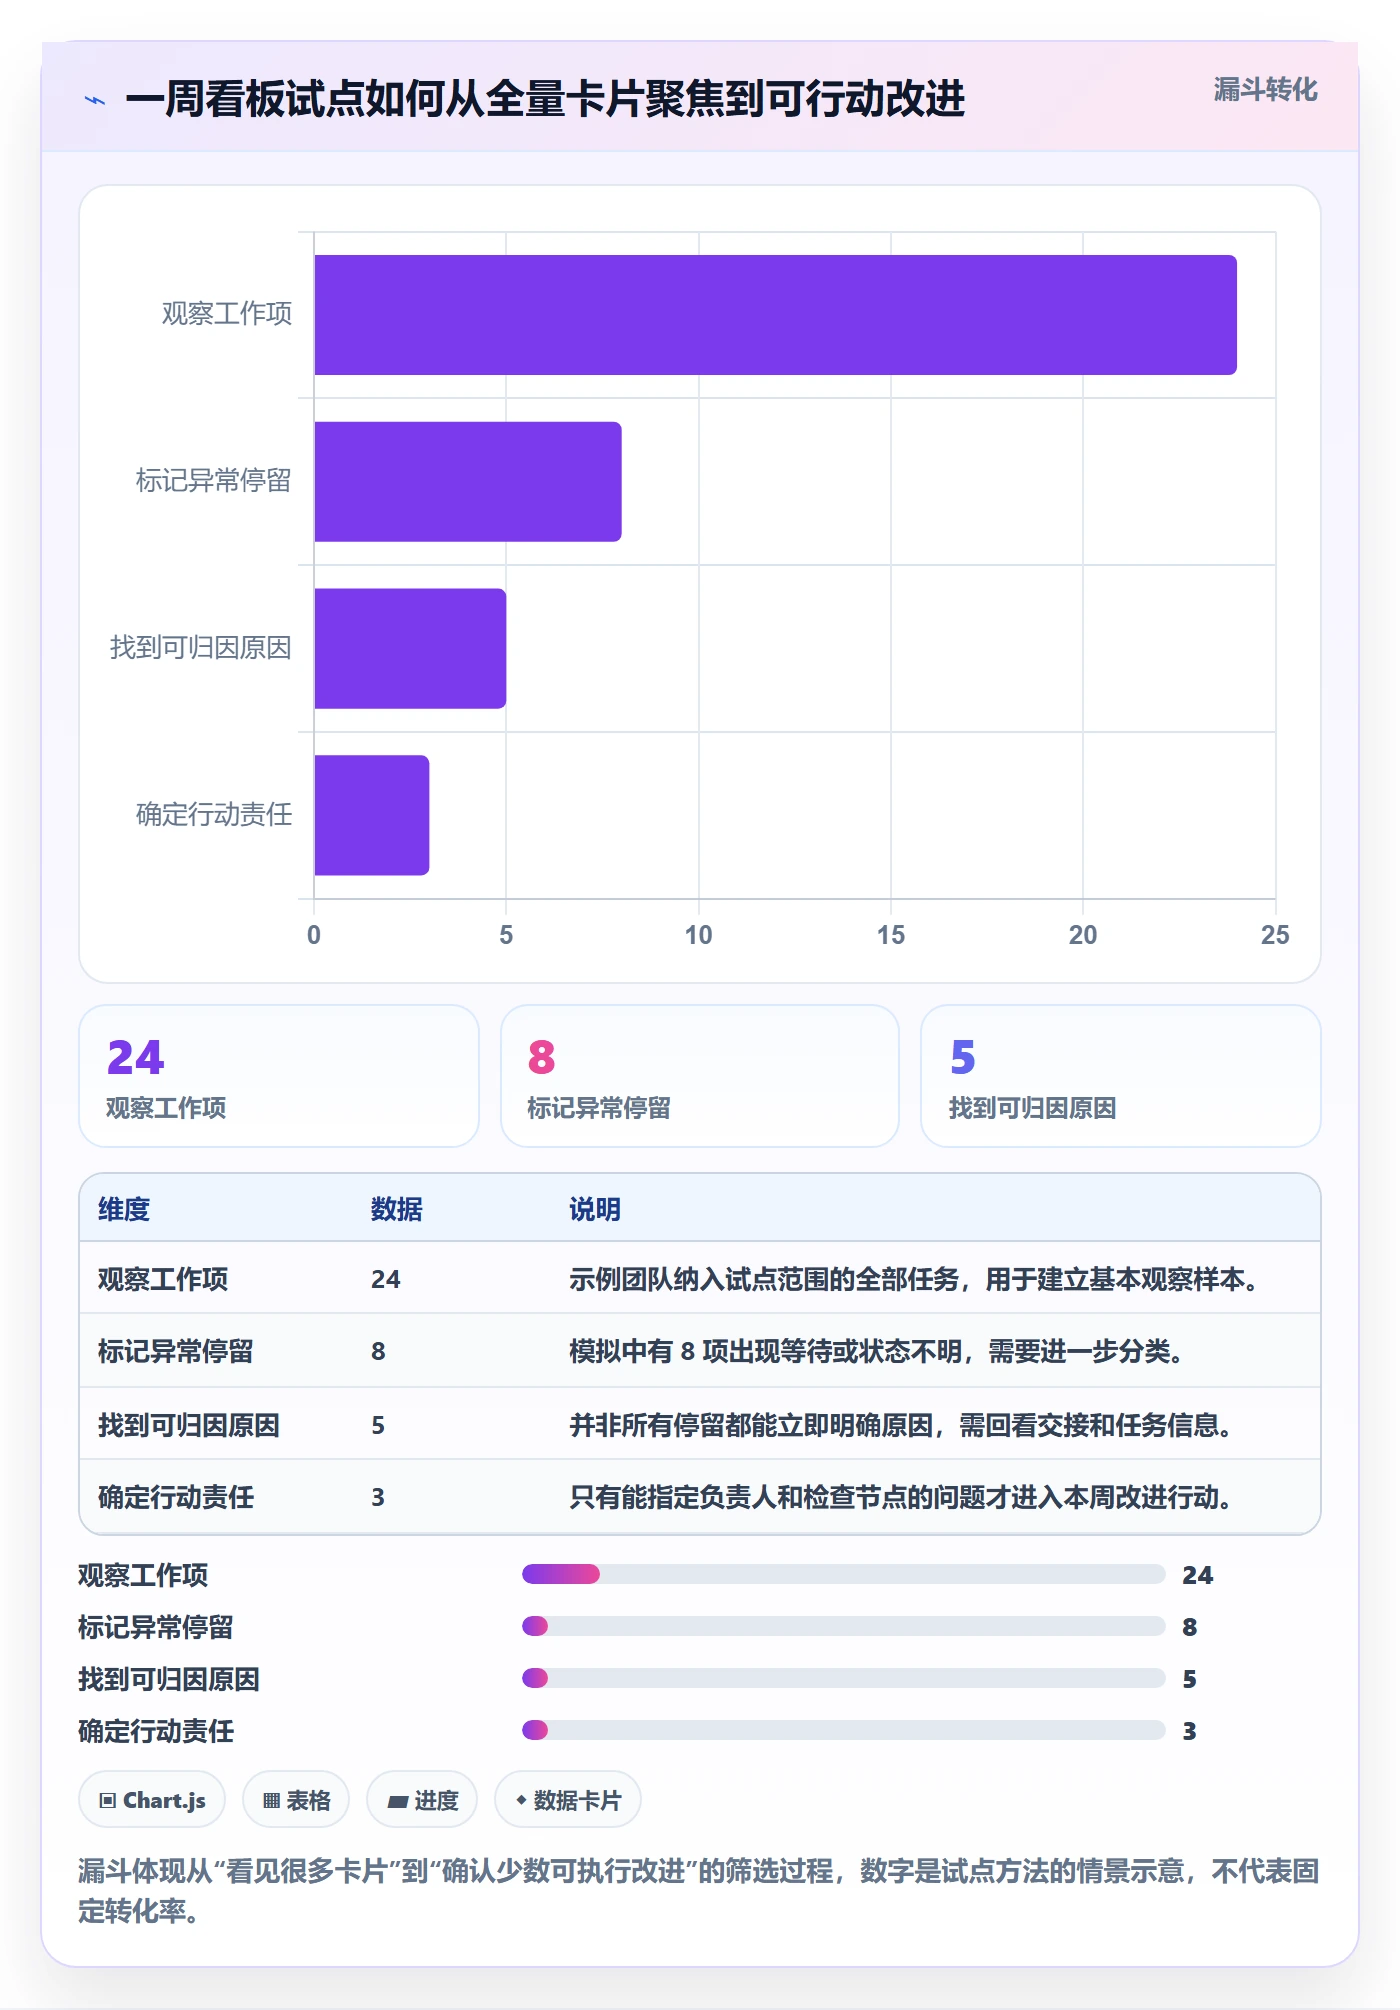The image size is (1400, 2010).
Task: Click the 表格 chip
Action: point(296,1800)
